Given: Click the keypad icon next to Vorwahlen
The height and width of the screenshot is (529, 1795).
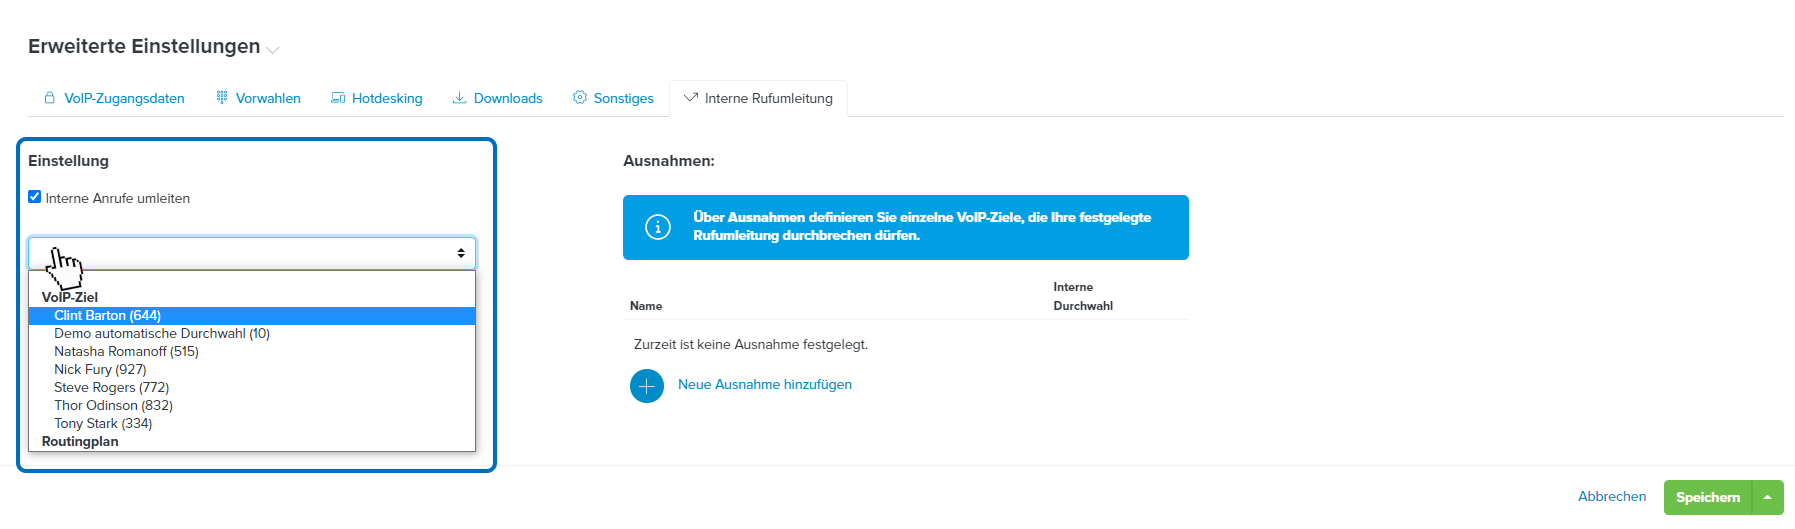Looking at the screenshot, I should 222,98.
